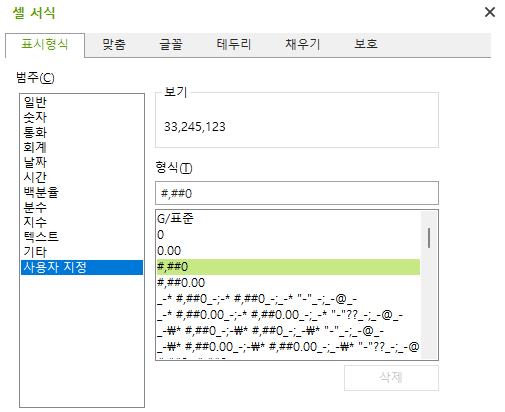Select 숫자 category

pos(82,117)
